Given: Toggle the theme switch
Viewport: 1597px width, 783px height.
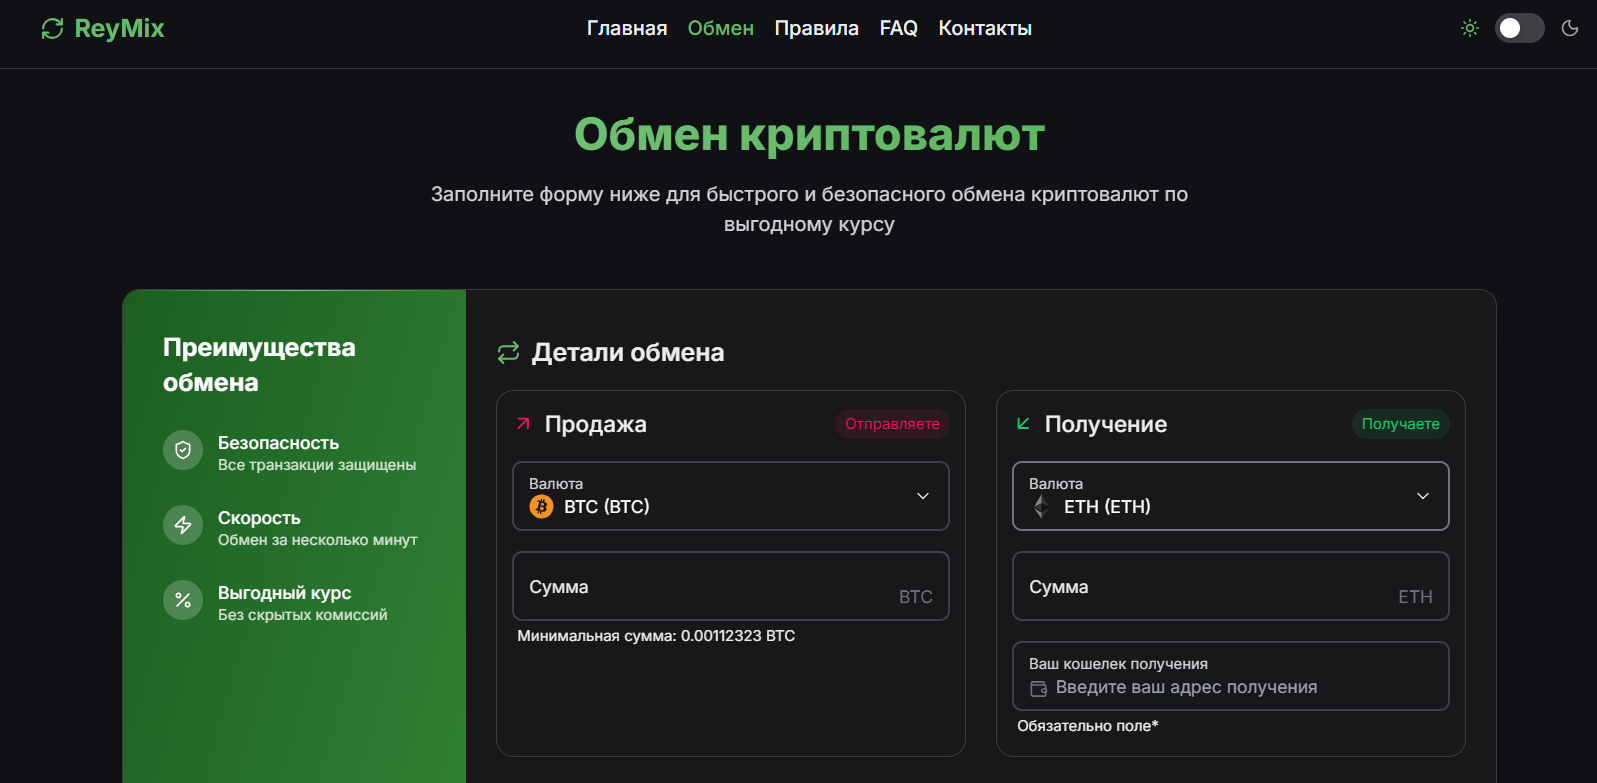Looking at the screenshot, I should [x=1520, y=28].
